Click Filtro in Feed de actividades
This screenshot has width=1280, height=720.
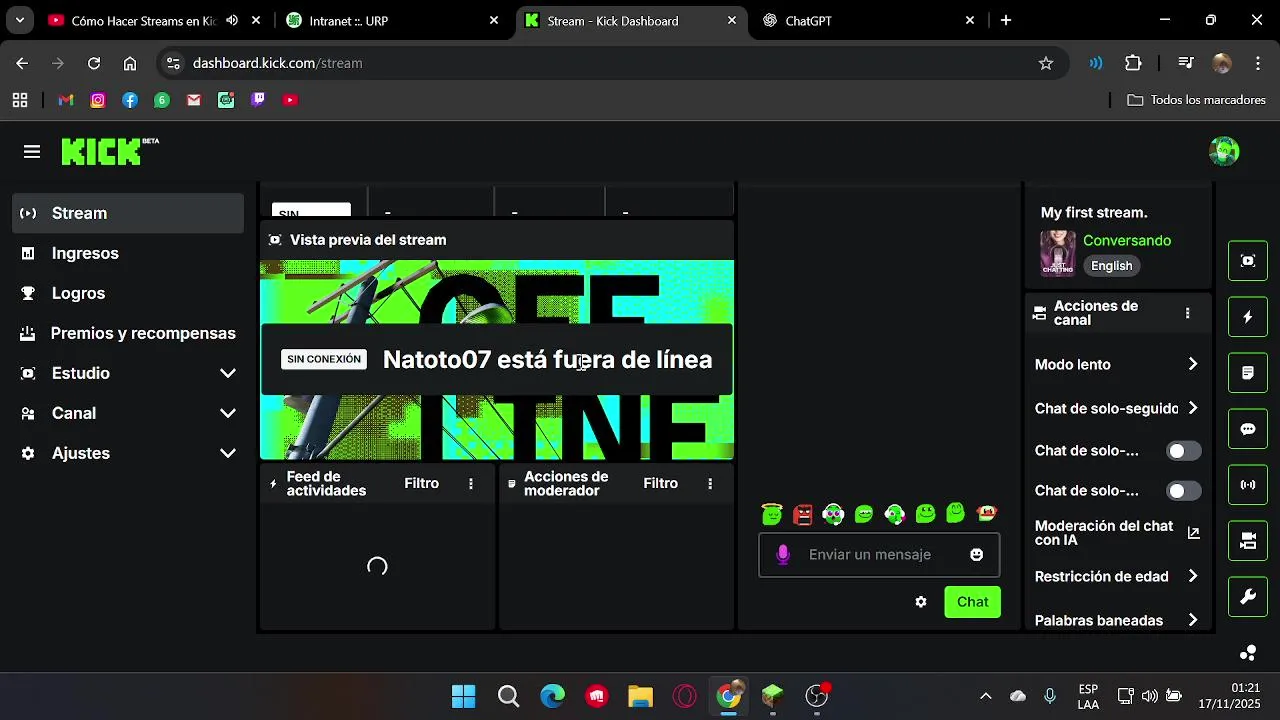click(x=422, y=484)
